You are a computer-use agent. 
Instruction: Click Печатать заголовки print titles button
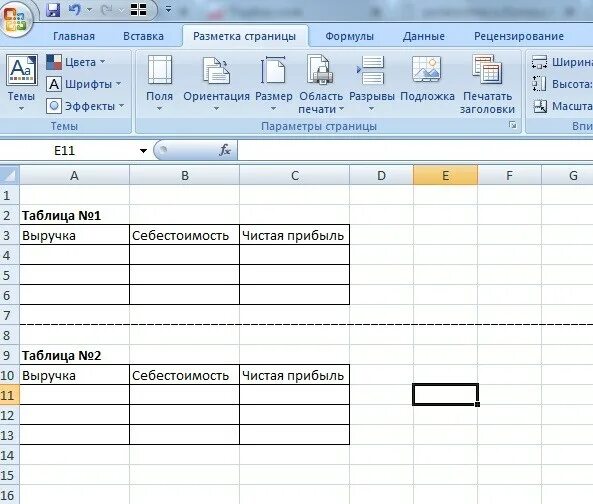pos(487,84)
